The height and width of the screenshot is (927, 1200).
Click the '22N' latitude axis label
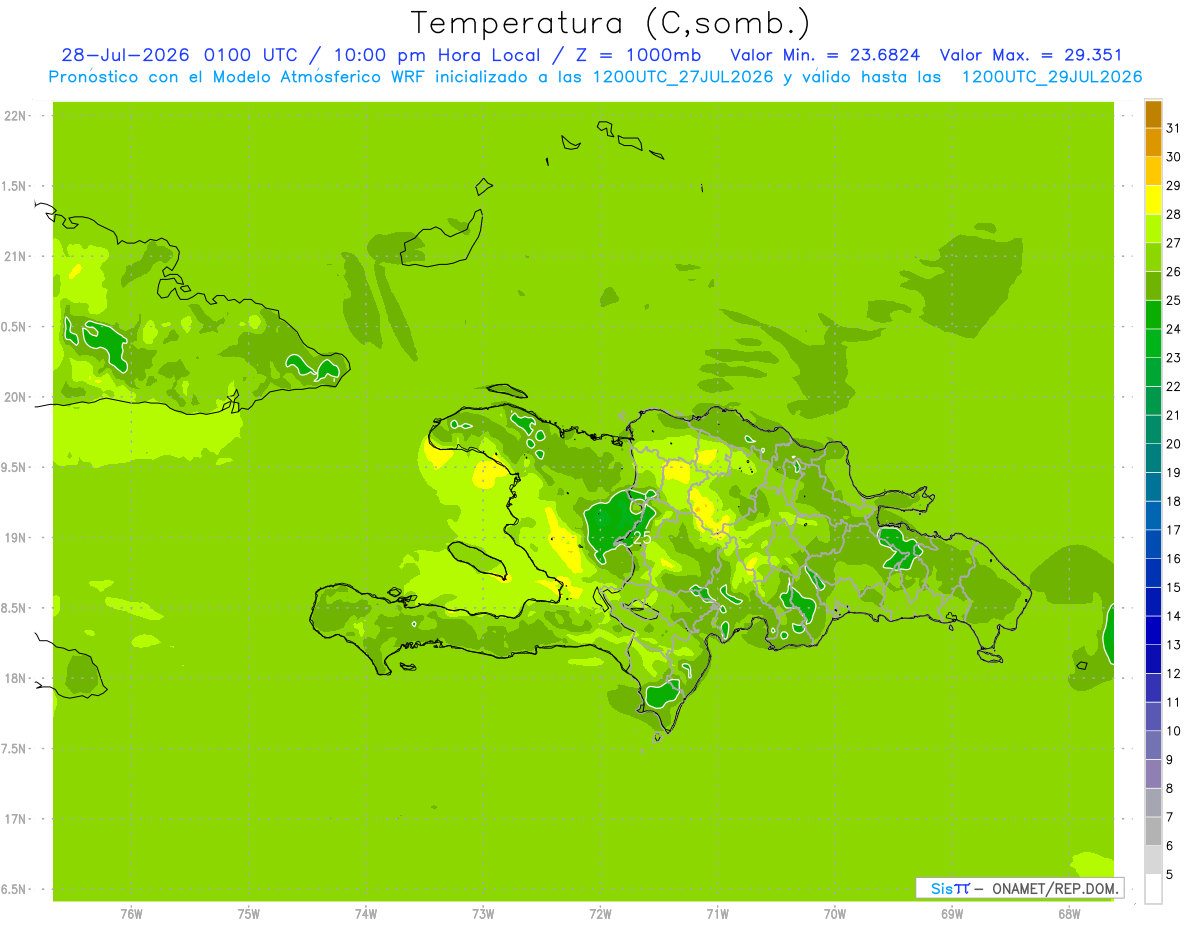tap(16, 116)
